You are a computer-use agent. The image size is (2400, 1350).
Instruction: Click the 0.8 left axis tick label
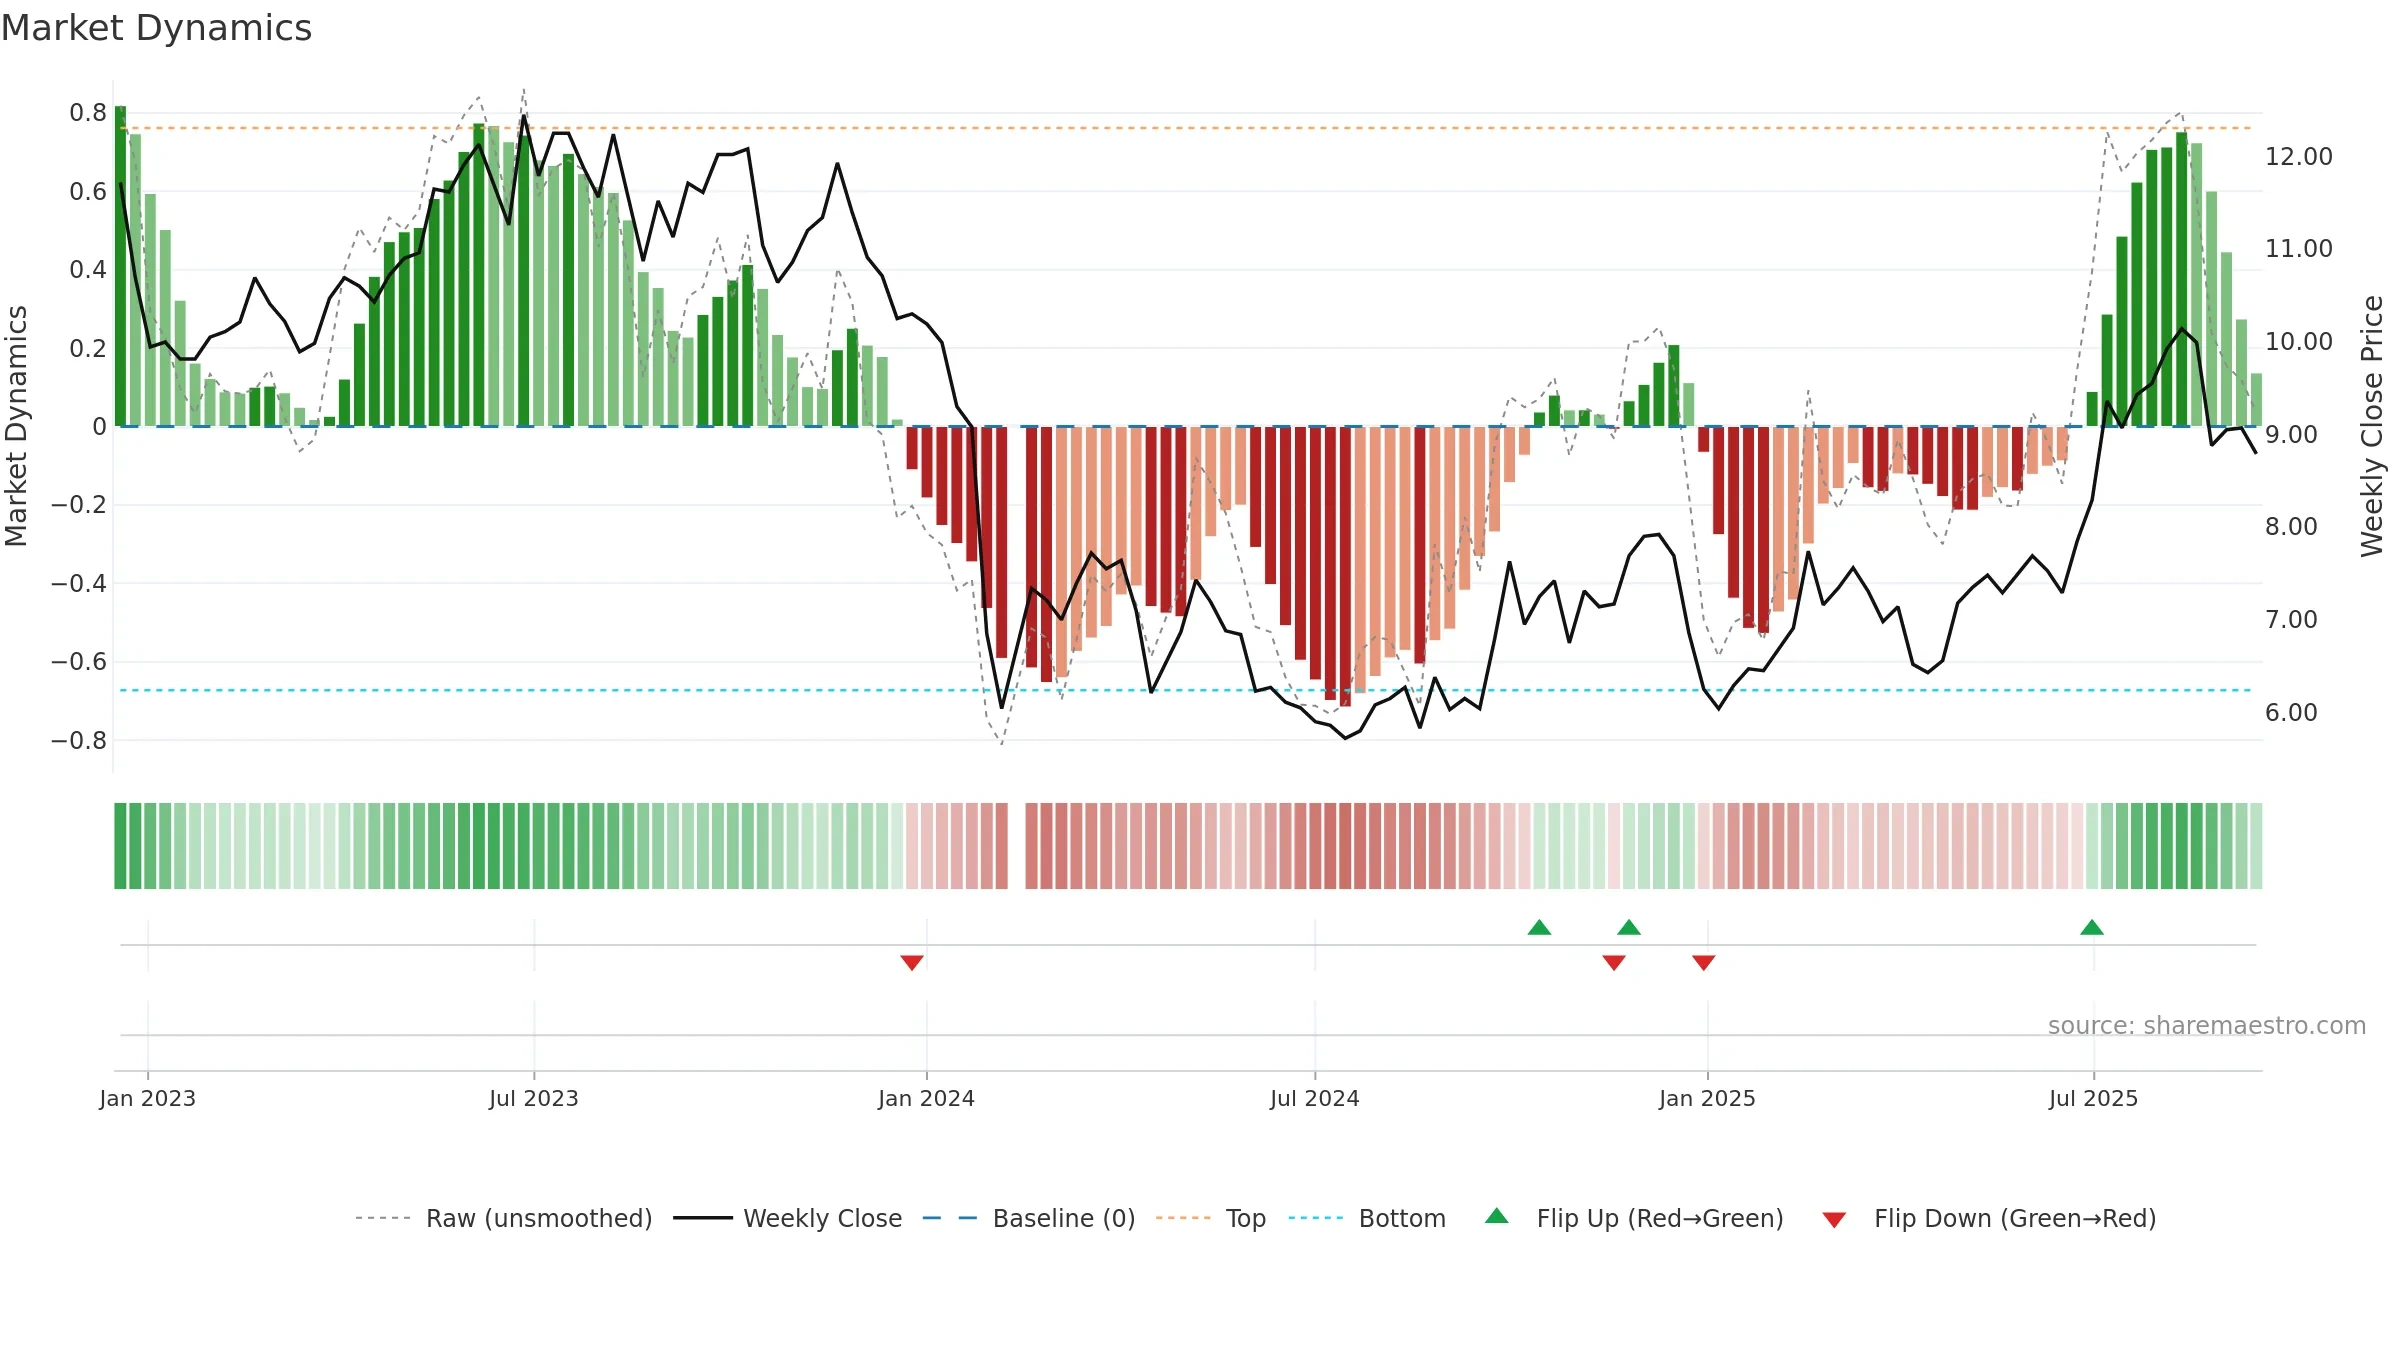pos(88,112)
